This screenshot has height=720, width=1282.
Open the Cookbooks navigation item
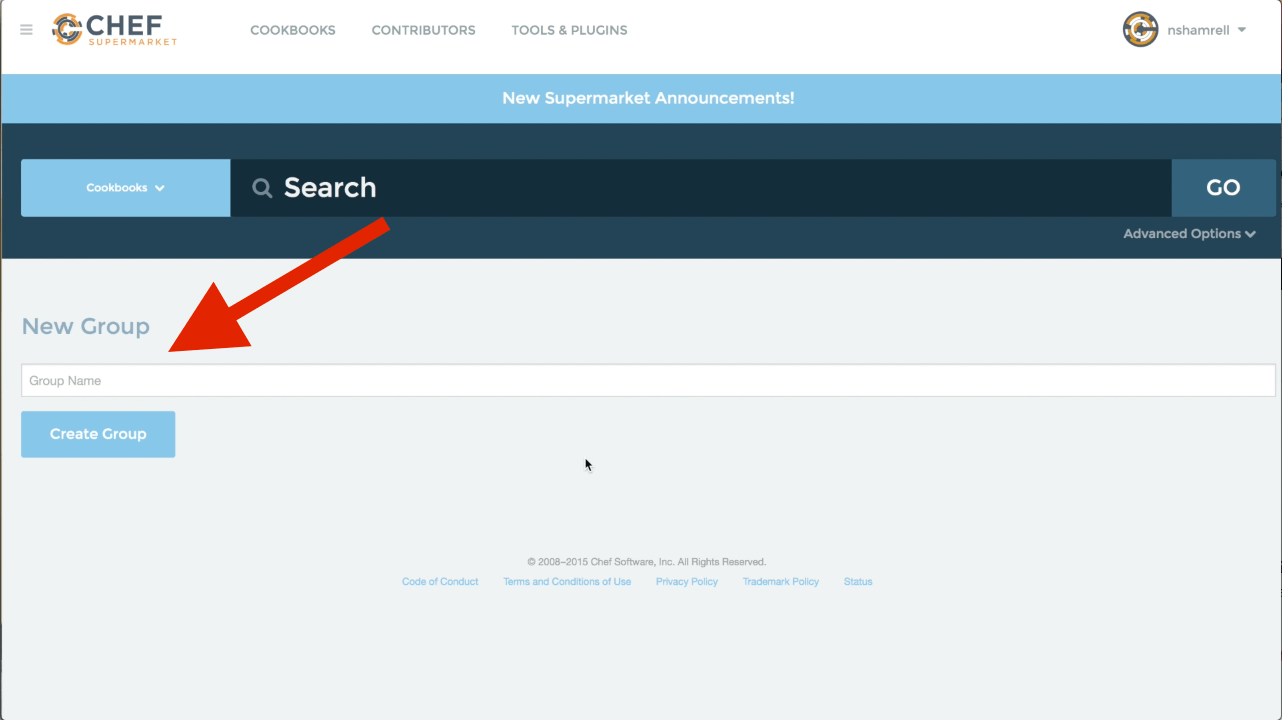(x=292, y=30)
